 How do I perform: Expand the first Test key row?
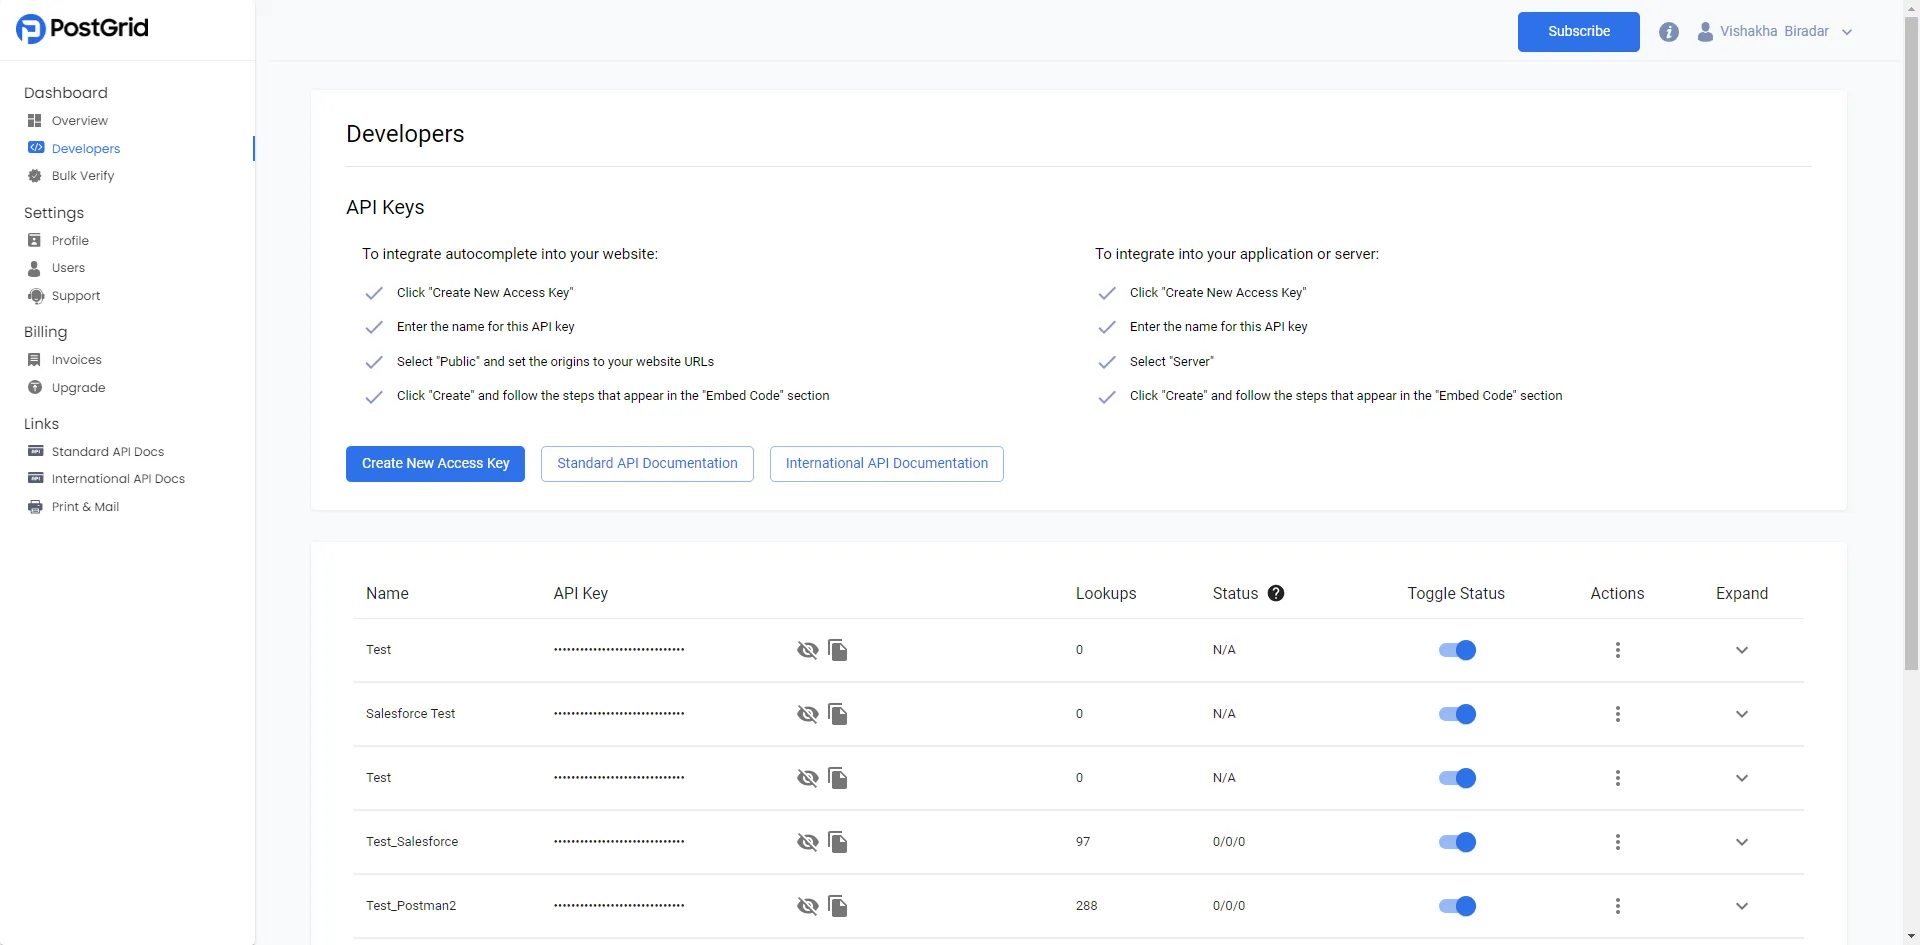click(x=1741, y=649)
